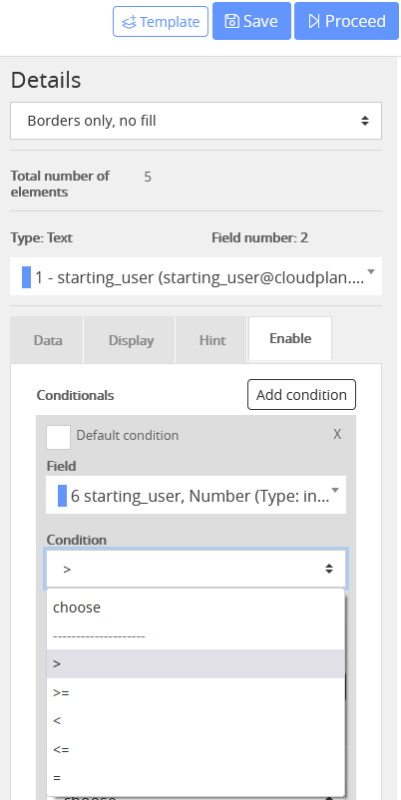Click Add condition button
The height and width of the screenshot is (800, 401).
pyautogui.click(x=302, y=394)
